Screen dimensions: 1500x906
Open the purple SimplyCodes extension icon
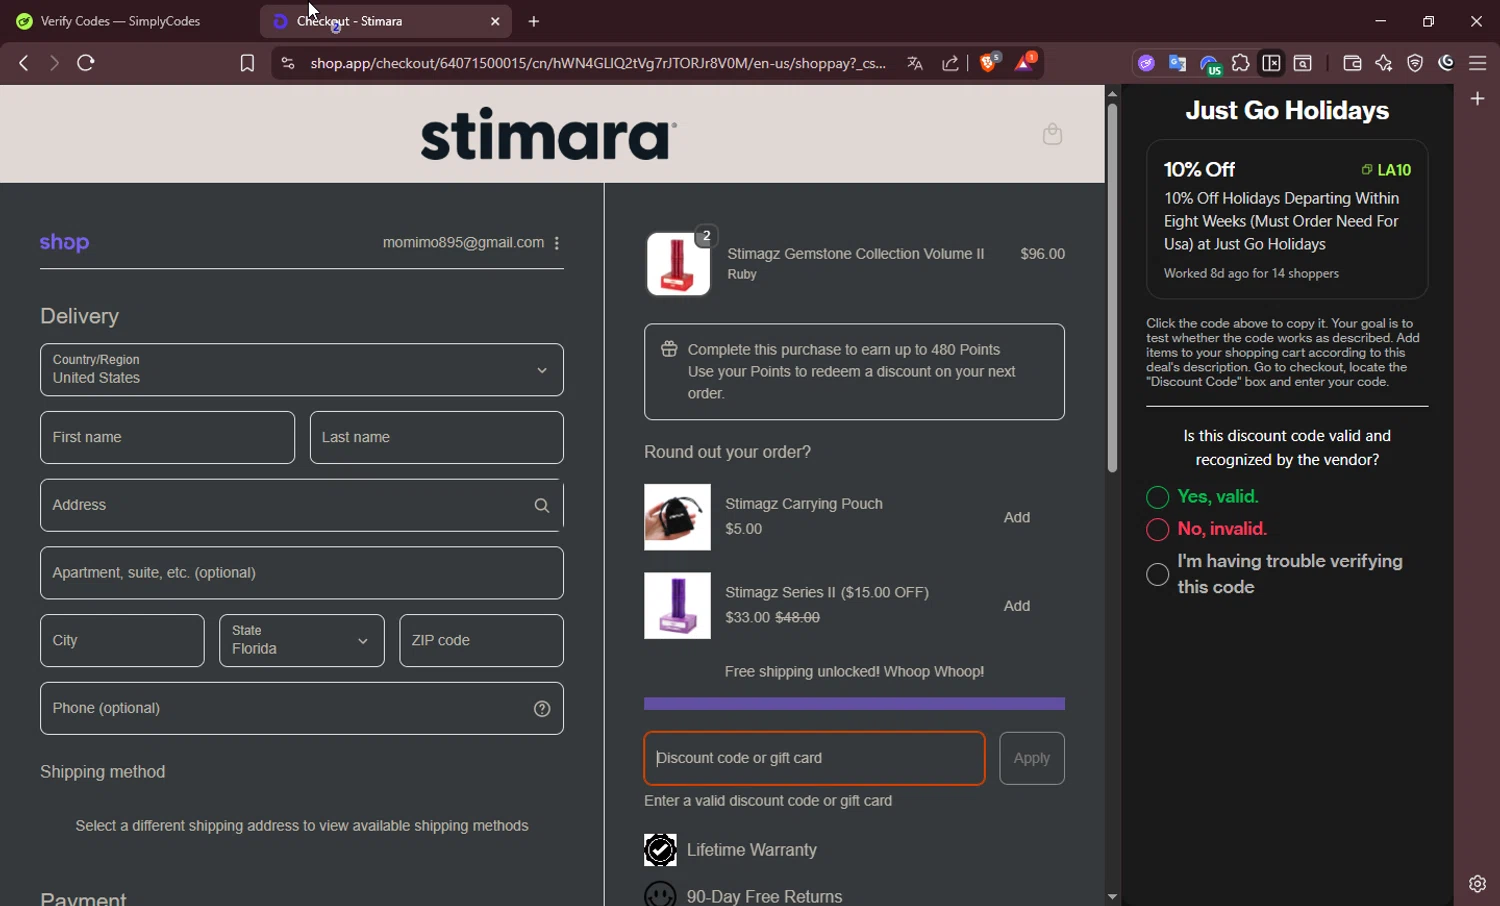(x=1146, y=63)
